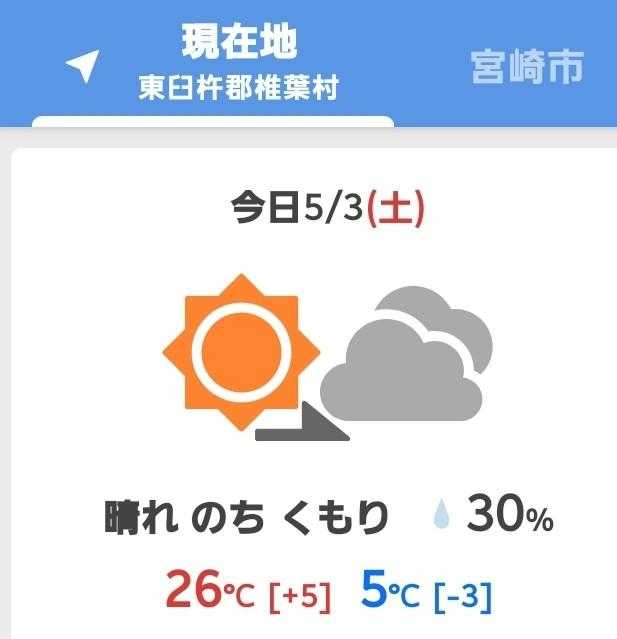
Task: Tap the location arrow icon
Action: point(82,66)
